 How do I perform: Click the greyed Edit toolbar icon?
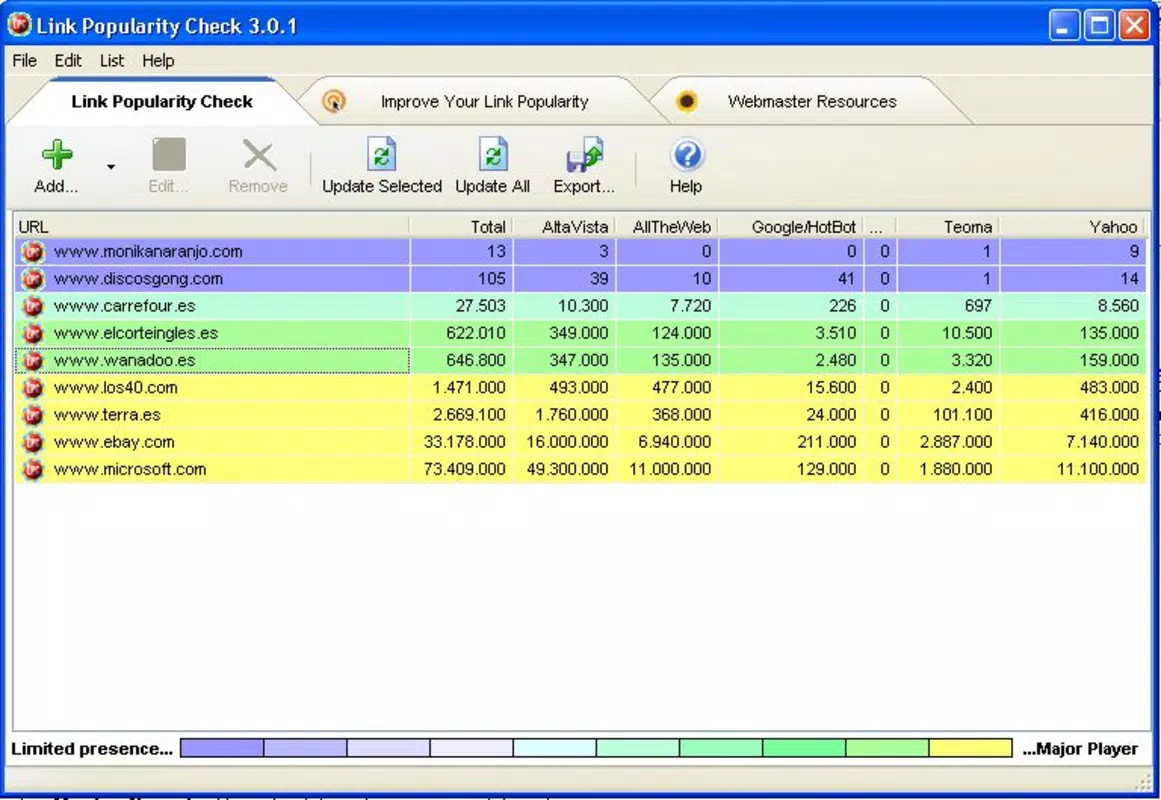169,155
